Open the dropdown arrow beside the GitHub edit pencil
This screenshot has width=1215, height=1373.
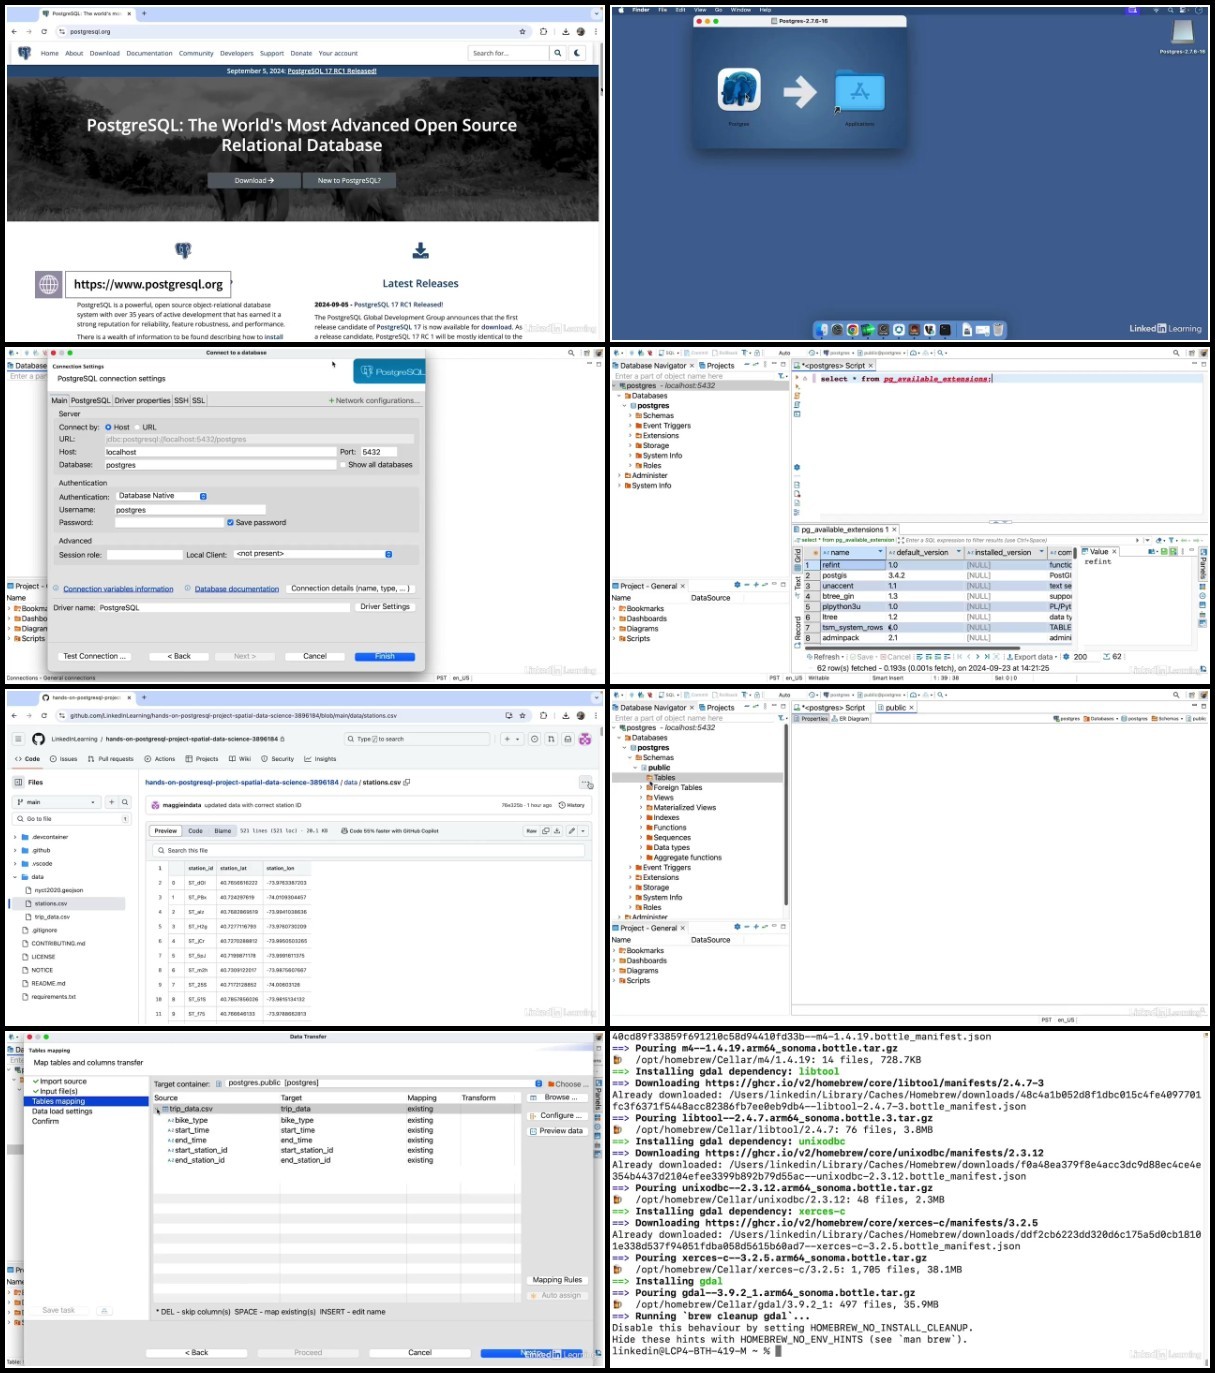583,831
